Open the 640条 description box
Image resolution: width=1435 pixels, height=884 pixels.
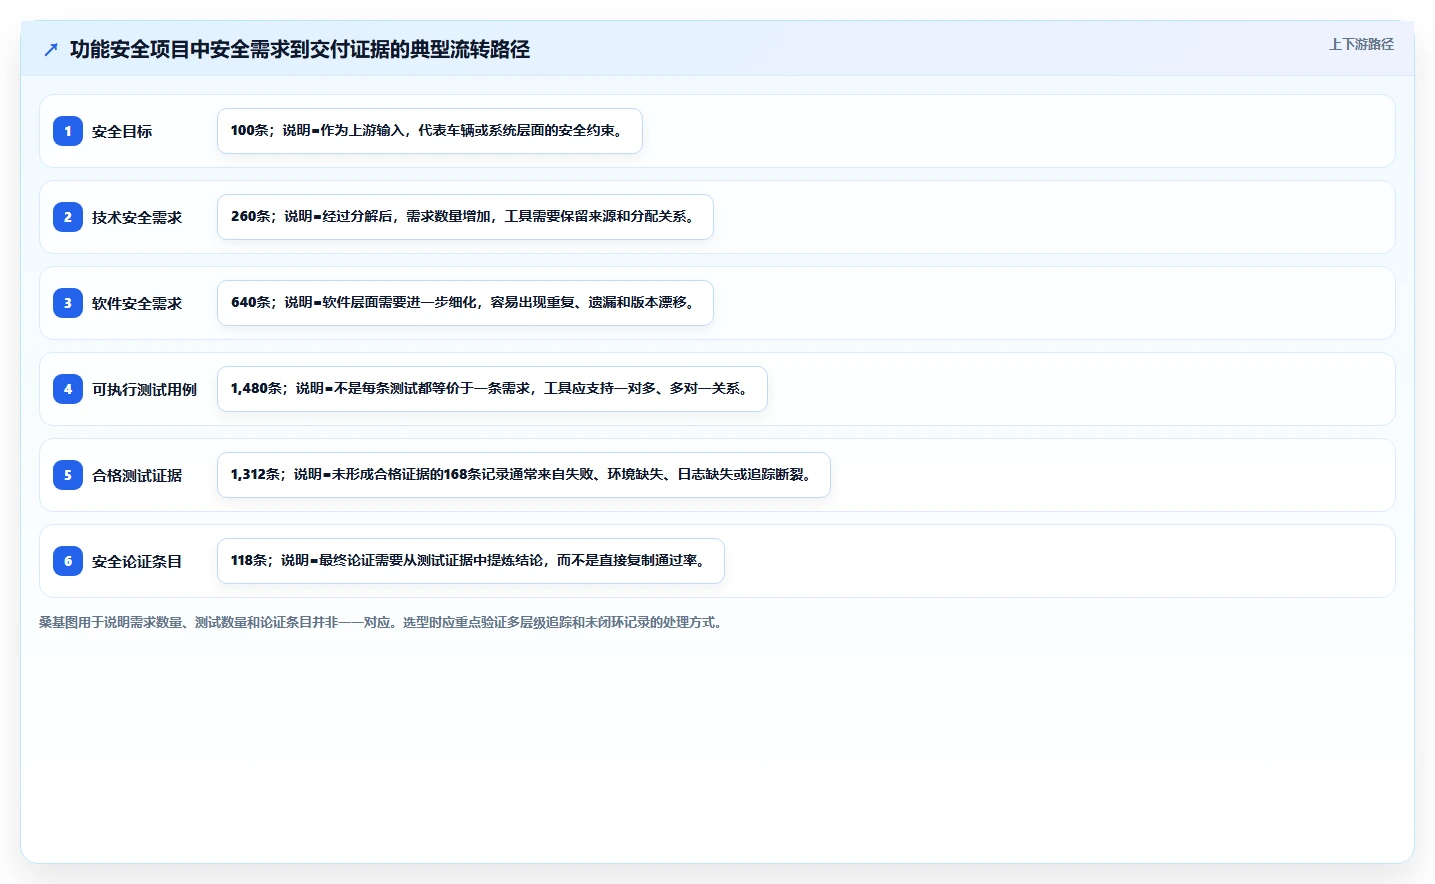pos(465,303)
